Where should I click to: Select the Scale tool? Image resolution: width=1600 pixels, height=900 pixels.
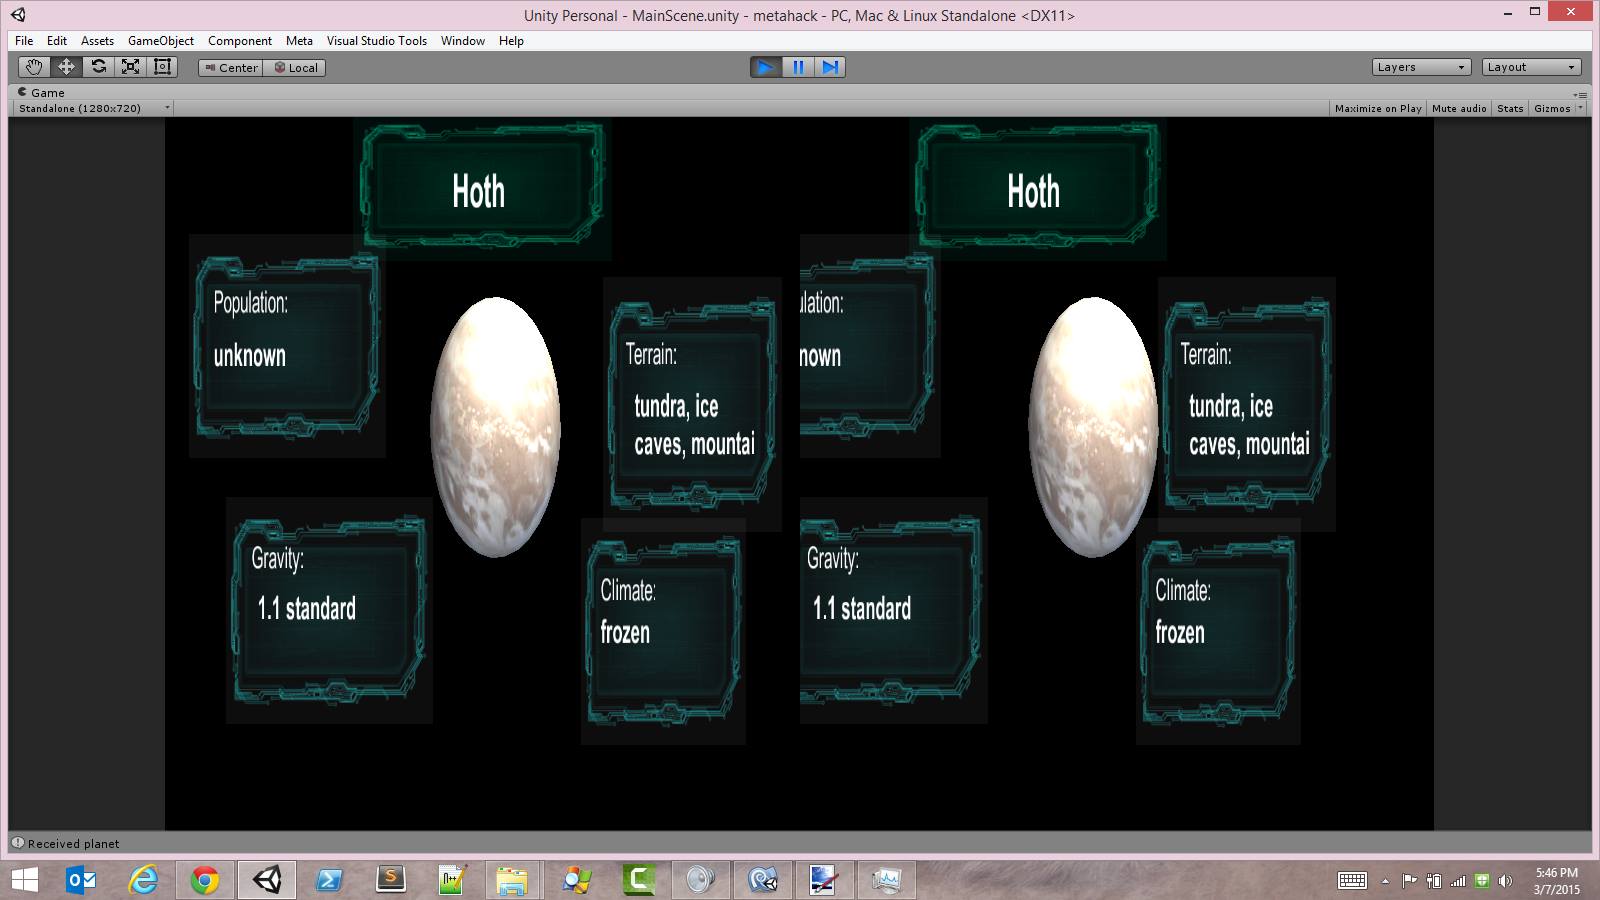[x=130, y=67]
